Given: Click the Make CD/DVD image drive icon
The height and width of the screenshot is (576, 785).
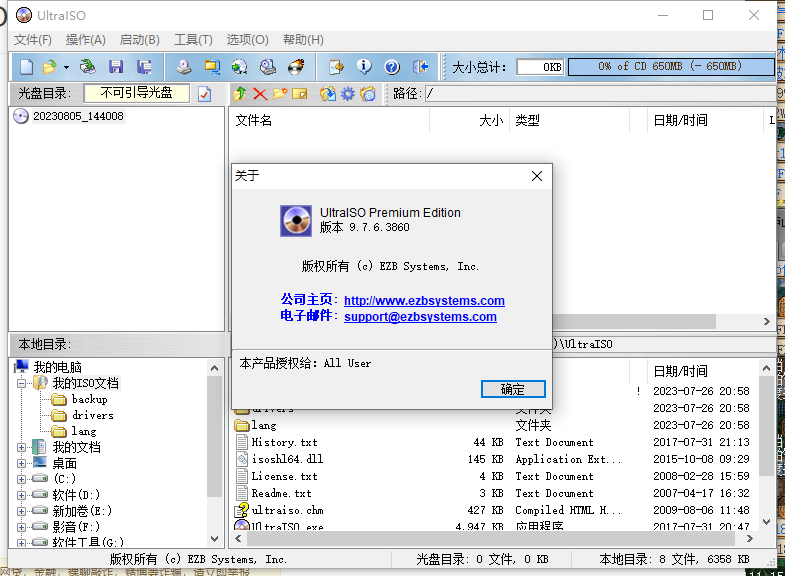Looking at the screenshot, I should 184,67.
